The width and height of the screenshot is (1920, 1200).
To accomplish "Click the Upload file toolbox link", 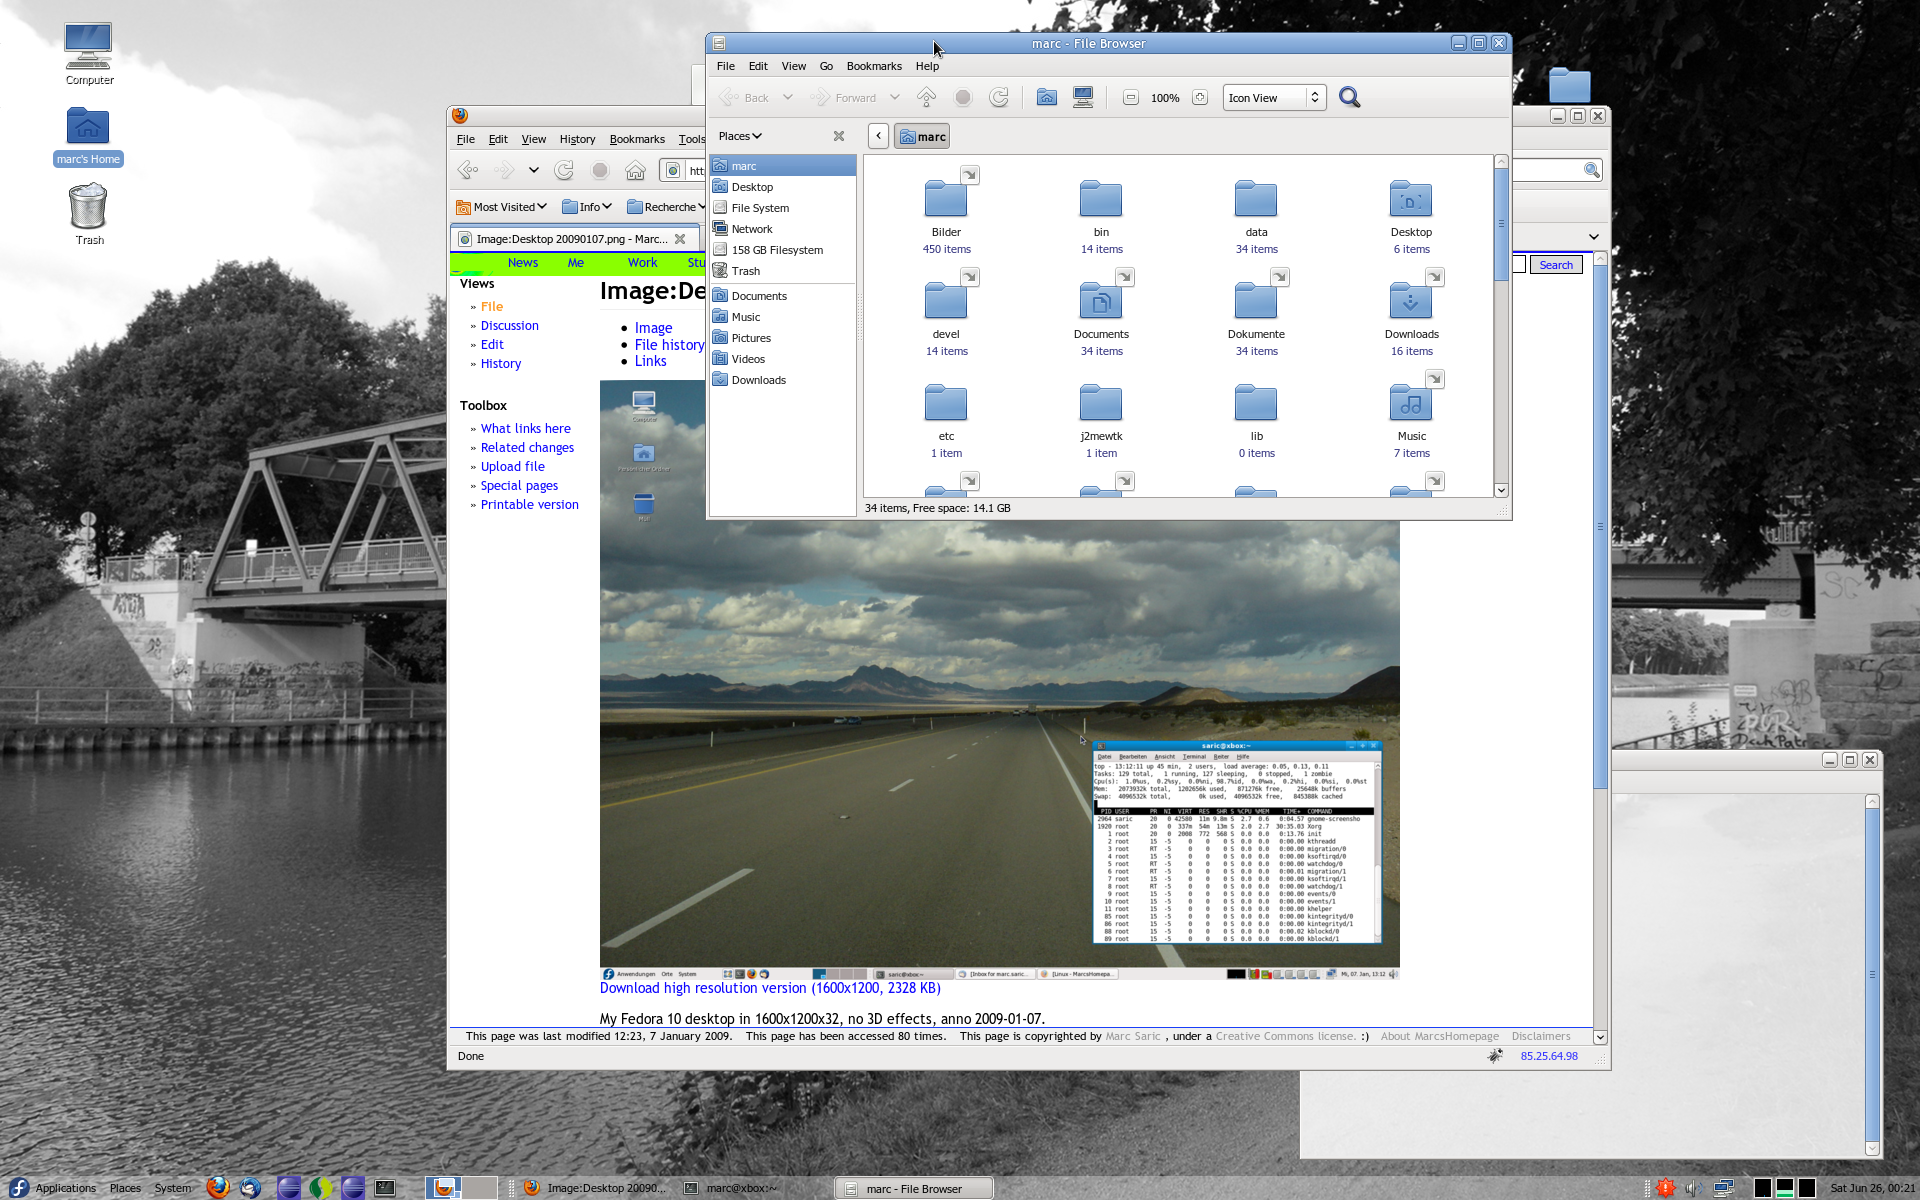I will point(512,467).
